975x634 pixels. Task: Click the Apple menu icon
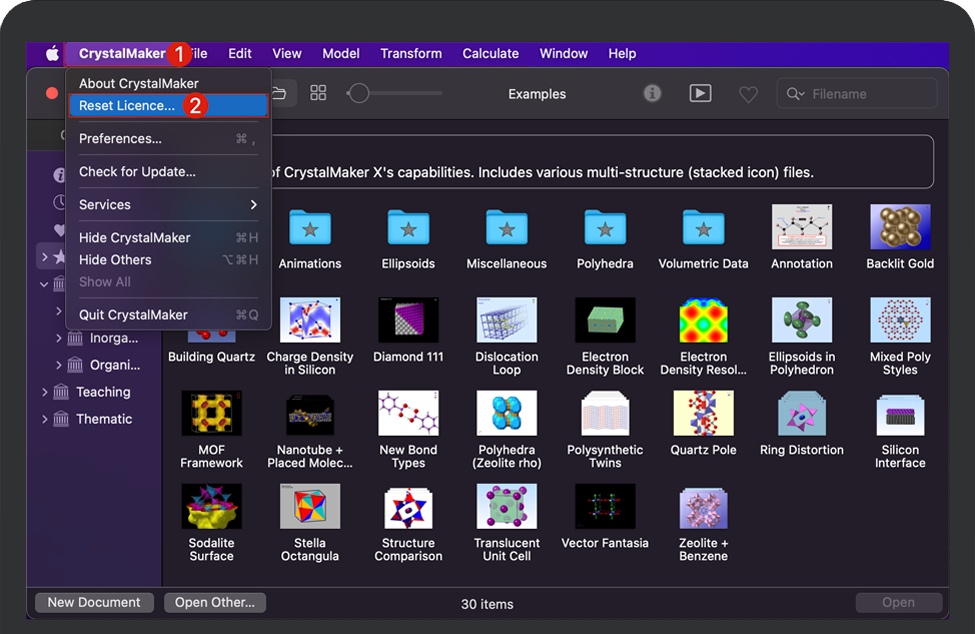[x=52, y=54]
